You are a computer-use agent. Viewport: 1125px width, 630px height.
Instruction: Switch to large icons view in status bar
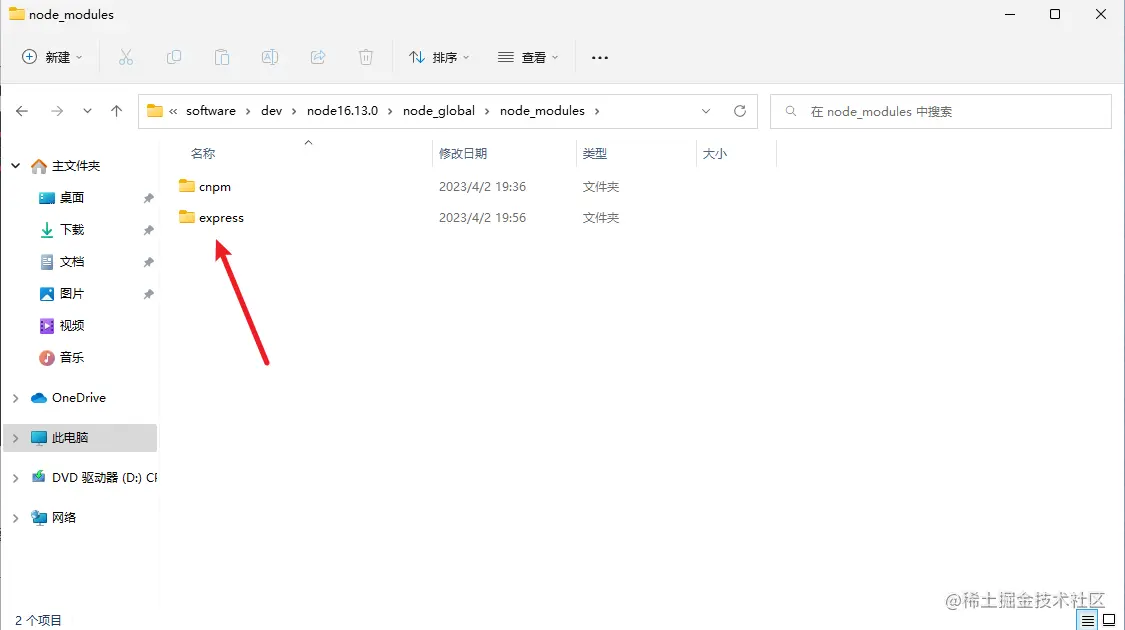1109,621
